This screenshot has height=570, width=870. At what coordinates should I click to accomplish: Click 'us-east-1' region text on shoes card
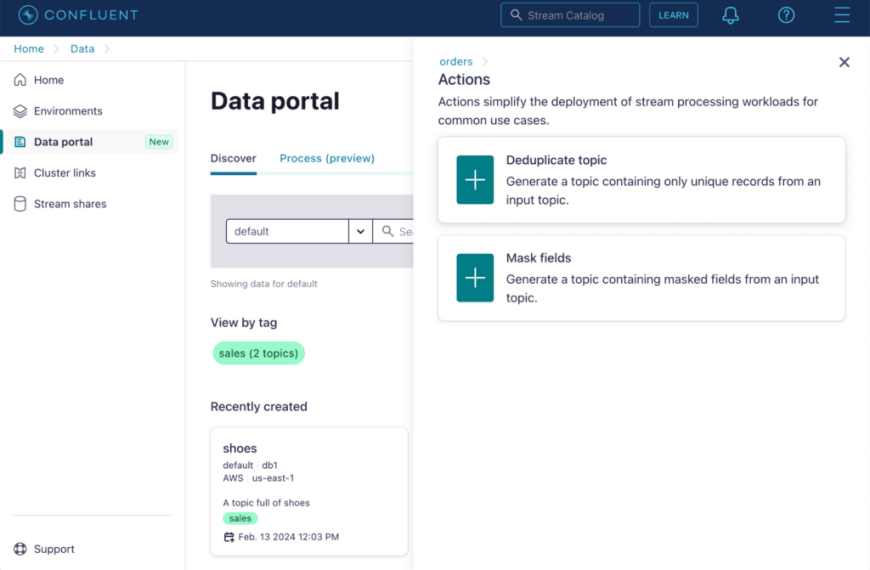273,478
